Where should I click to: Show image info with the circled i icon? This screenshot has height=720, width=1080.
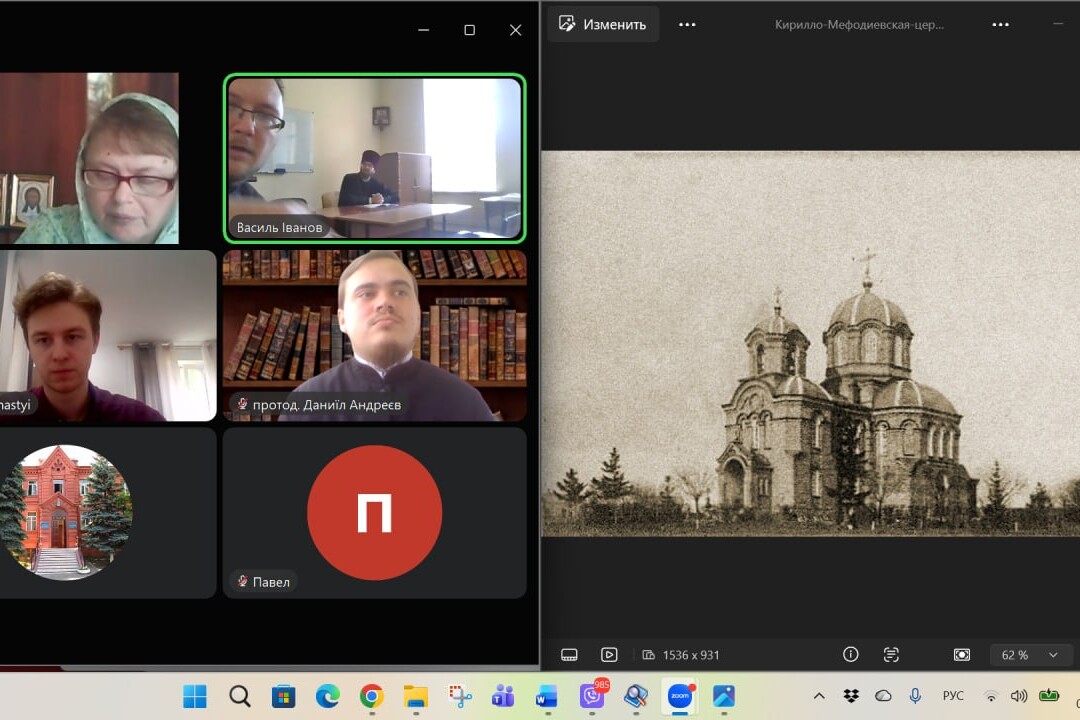[851, 655]
